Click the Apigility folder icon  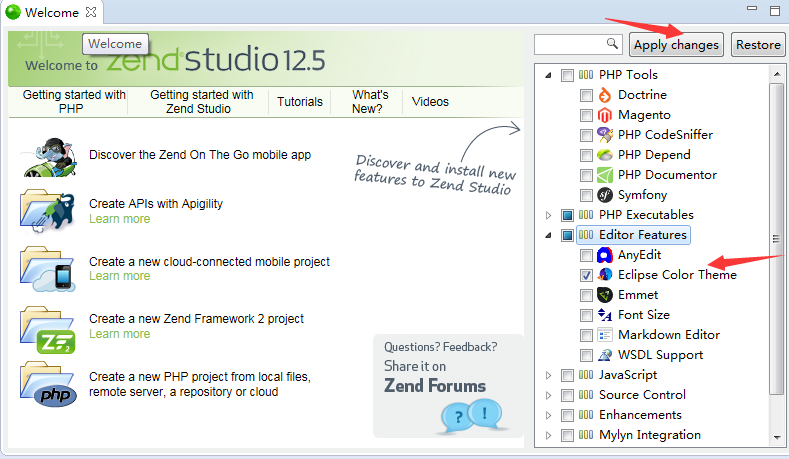[x=48, y=212]
